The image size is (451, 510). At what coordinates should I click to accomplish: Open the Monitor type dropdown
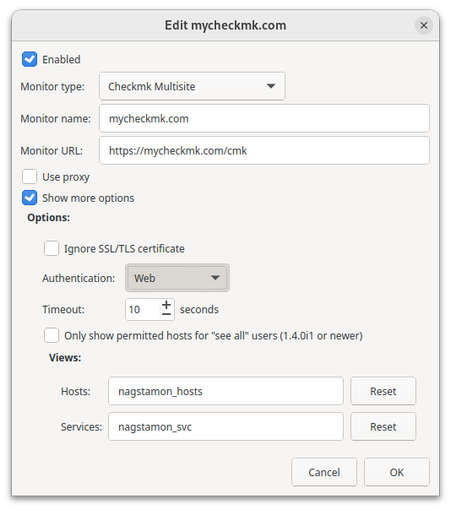(192, 86)
